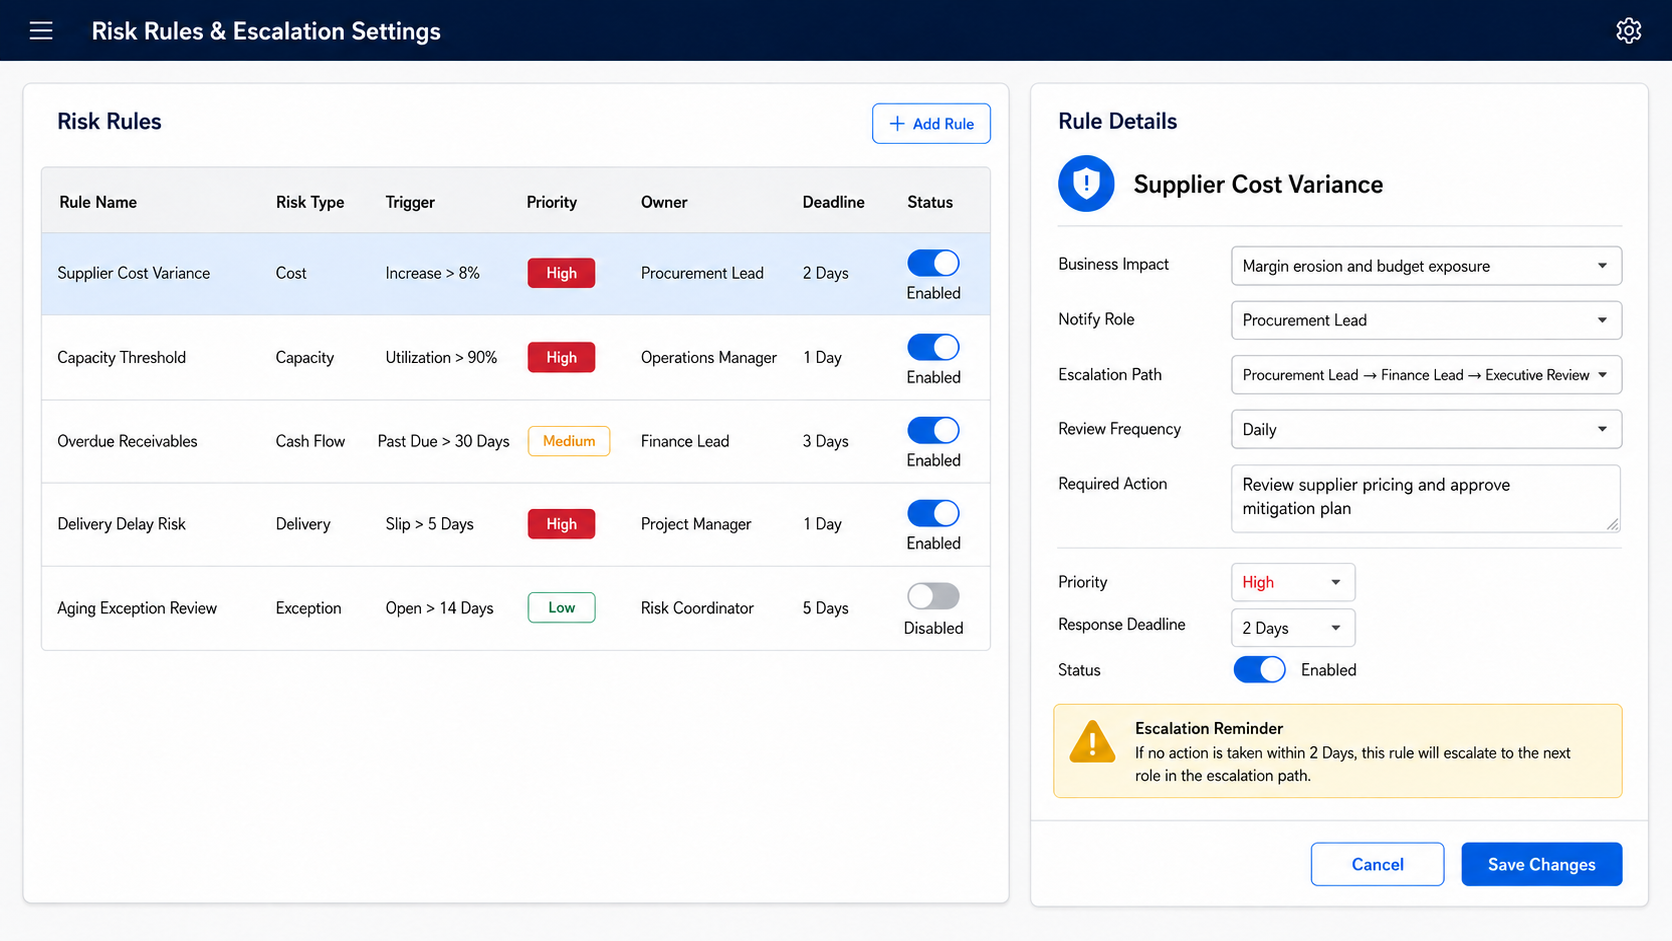The height and width of the screenshot is (941, 1672).
Task: Click the High badge for Delivery Delay Risk
Action: click(x=561, y=524)
